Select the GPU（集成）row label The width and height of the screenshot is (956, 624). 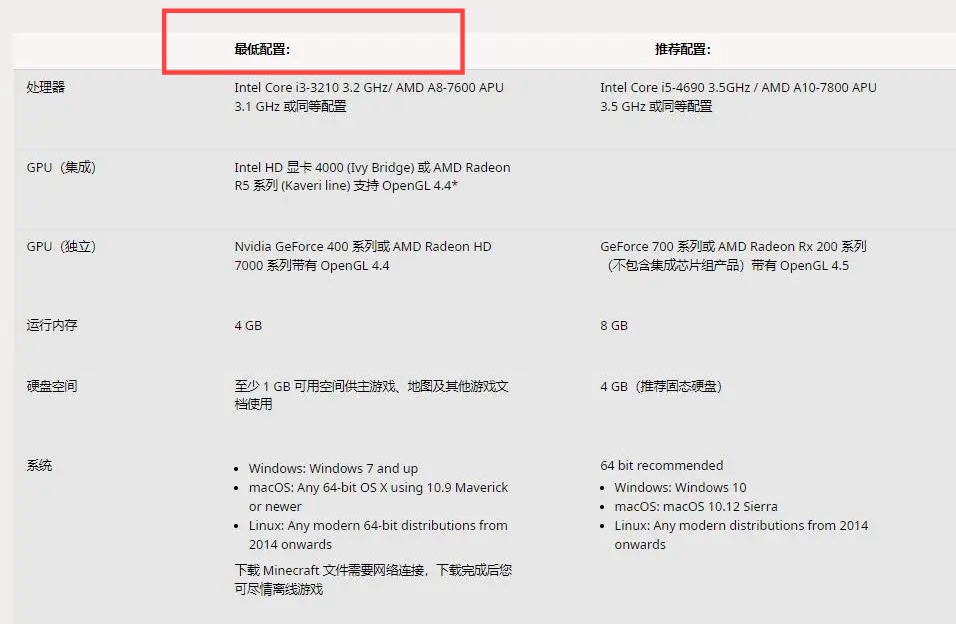point(61,167)
